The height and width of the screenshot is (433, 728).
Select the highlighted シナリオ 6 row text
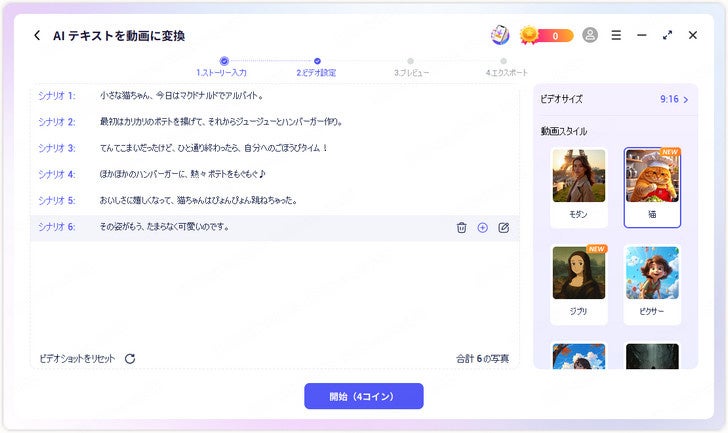(x=164, y=227)
